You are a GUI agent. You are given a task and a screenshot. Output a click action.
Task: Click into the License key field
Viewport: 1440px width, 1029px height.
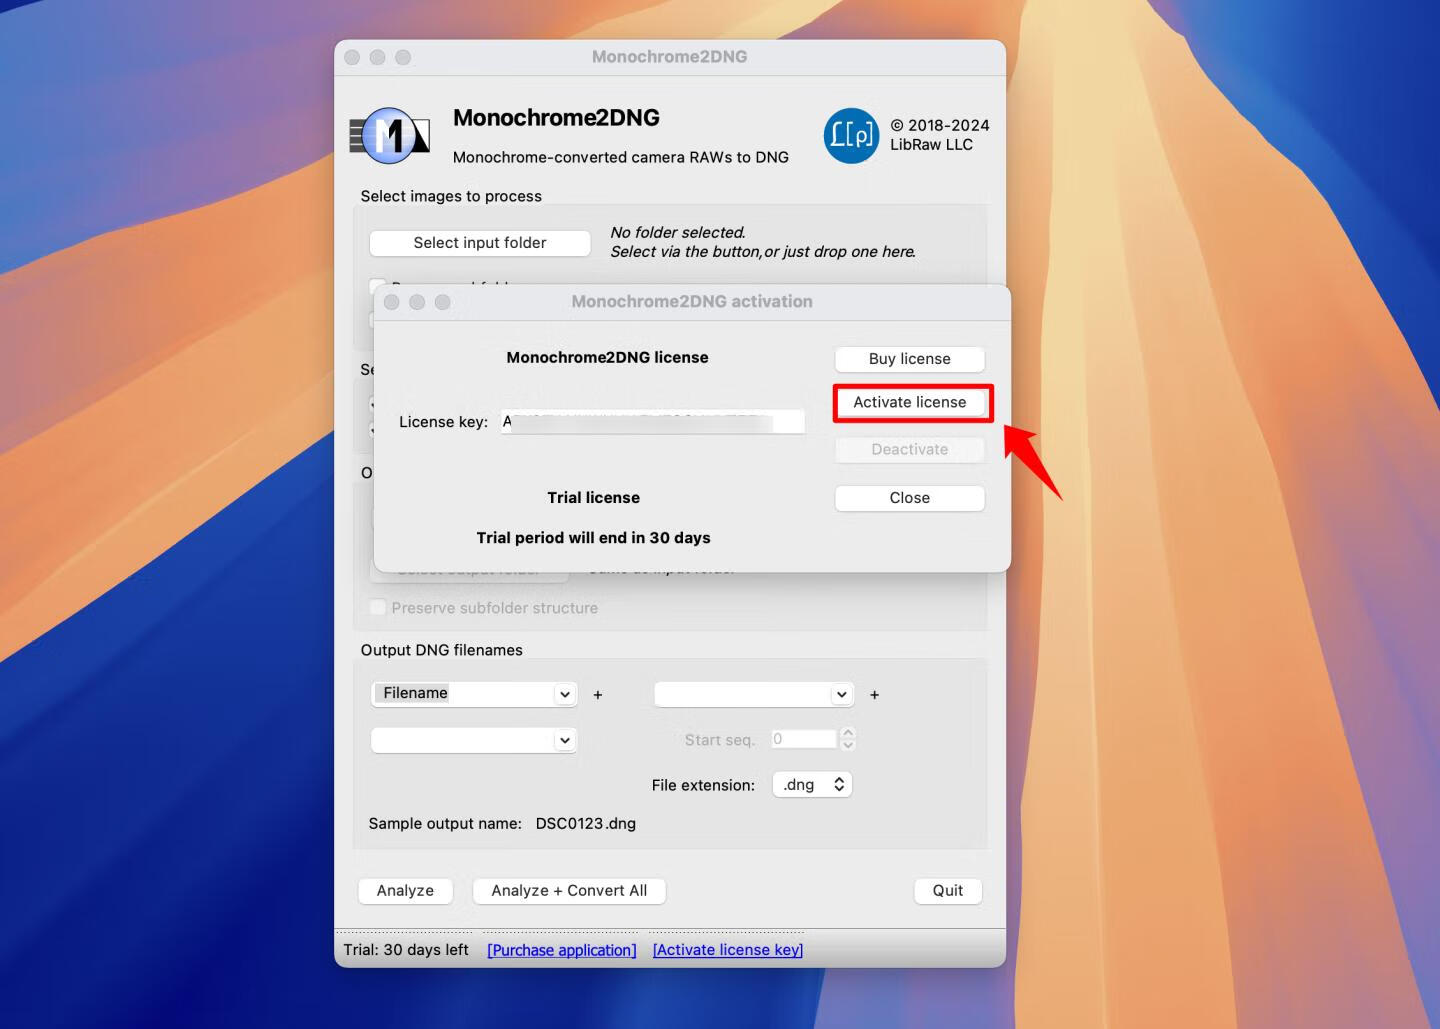click(x=653, y=422)
